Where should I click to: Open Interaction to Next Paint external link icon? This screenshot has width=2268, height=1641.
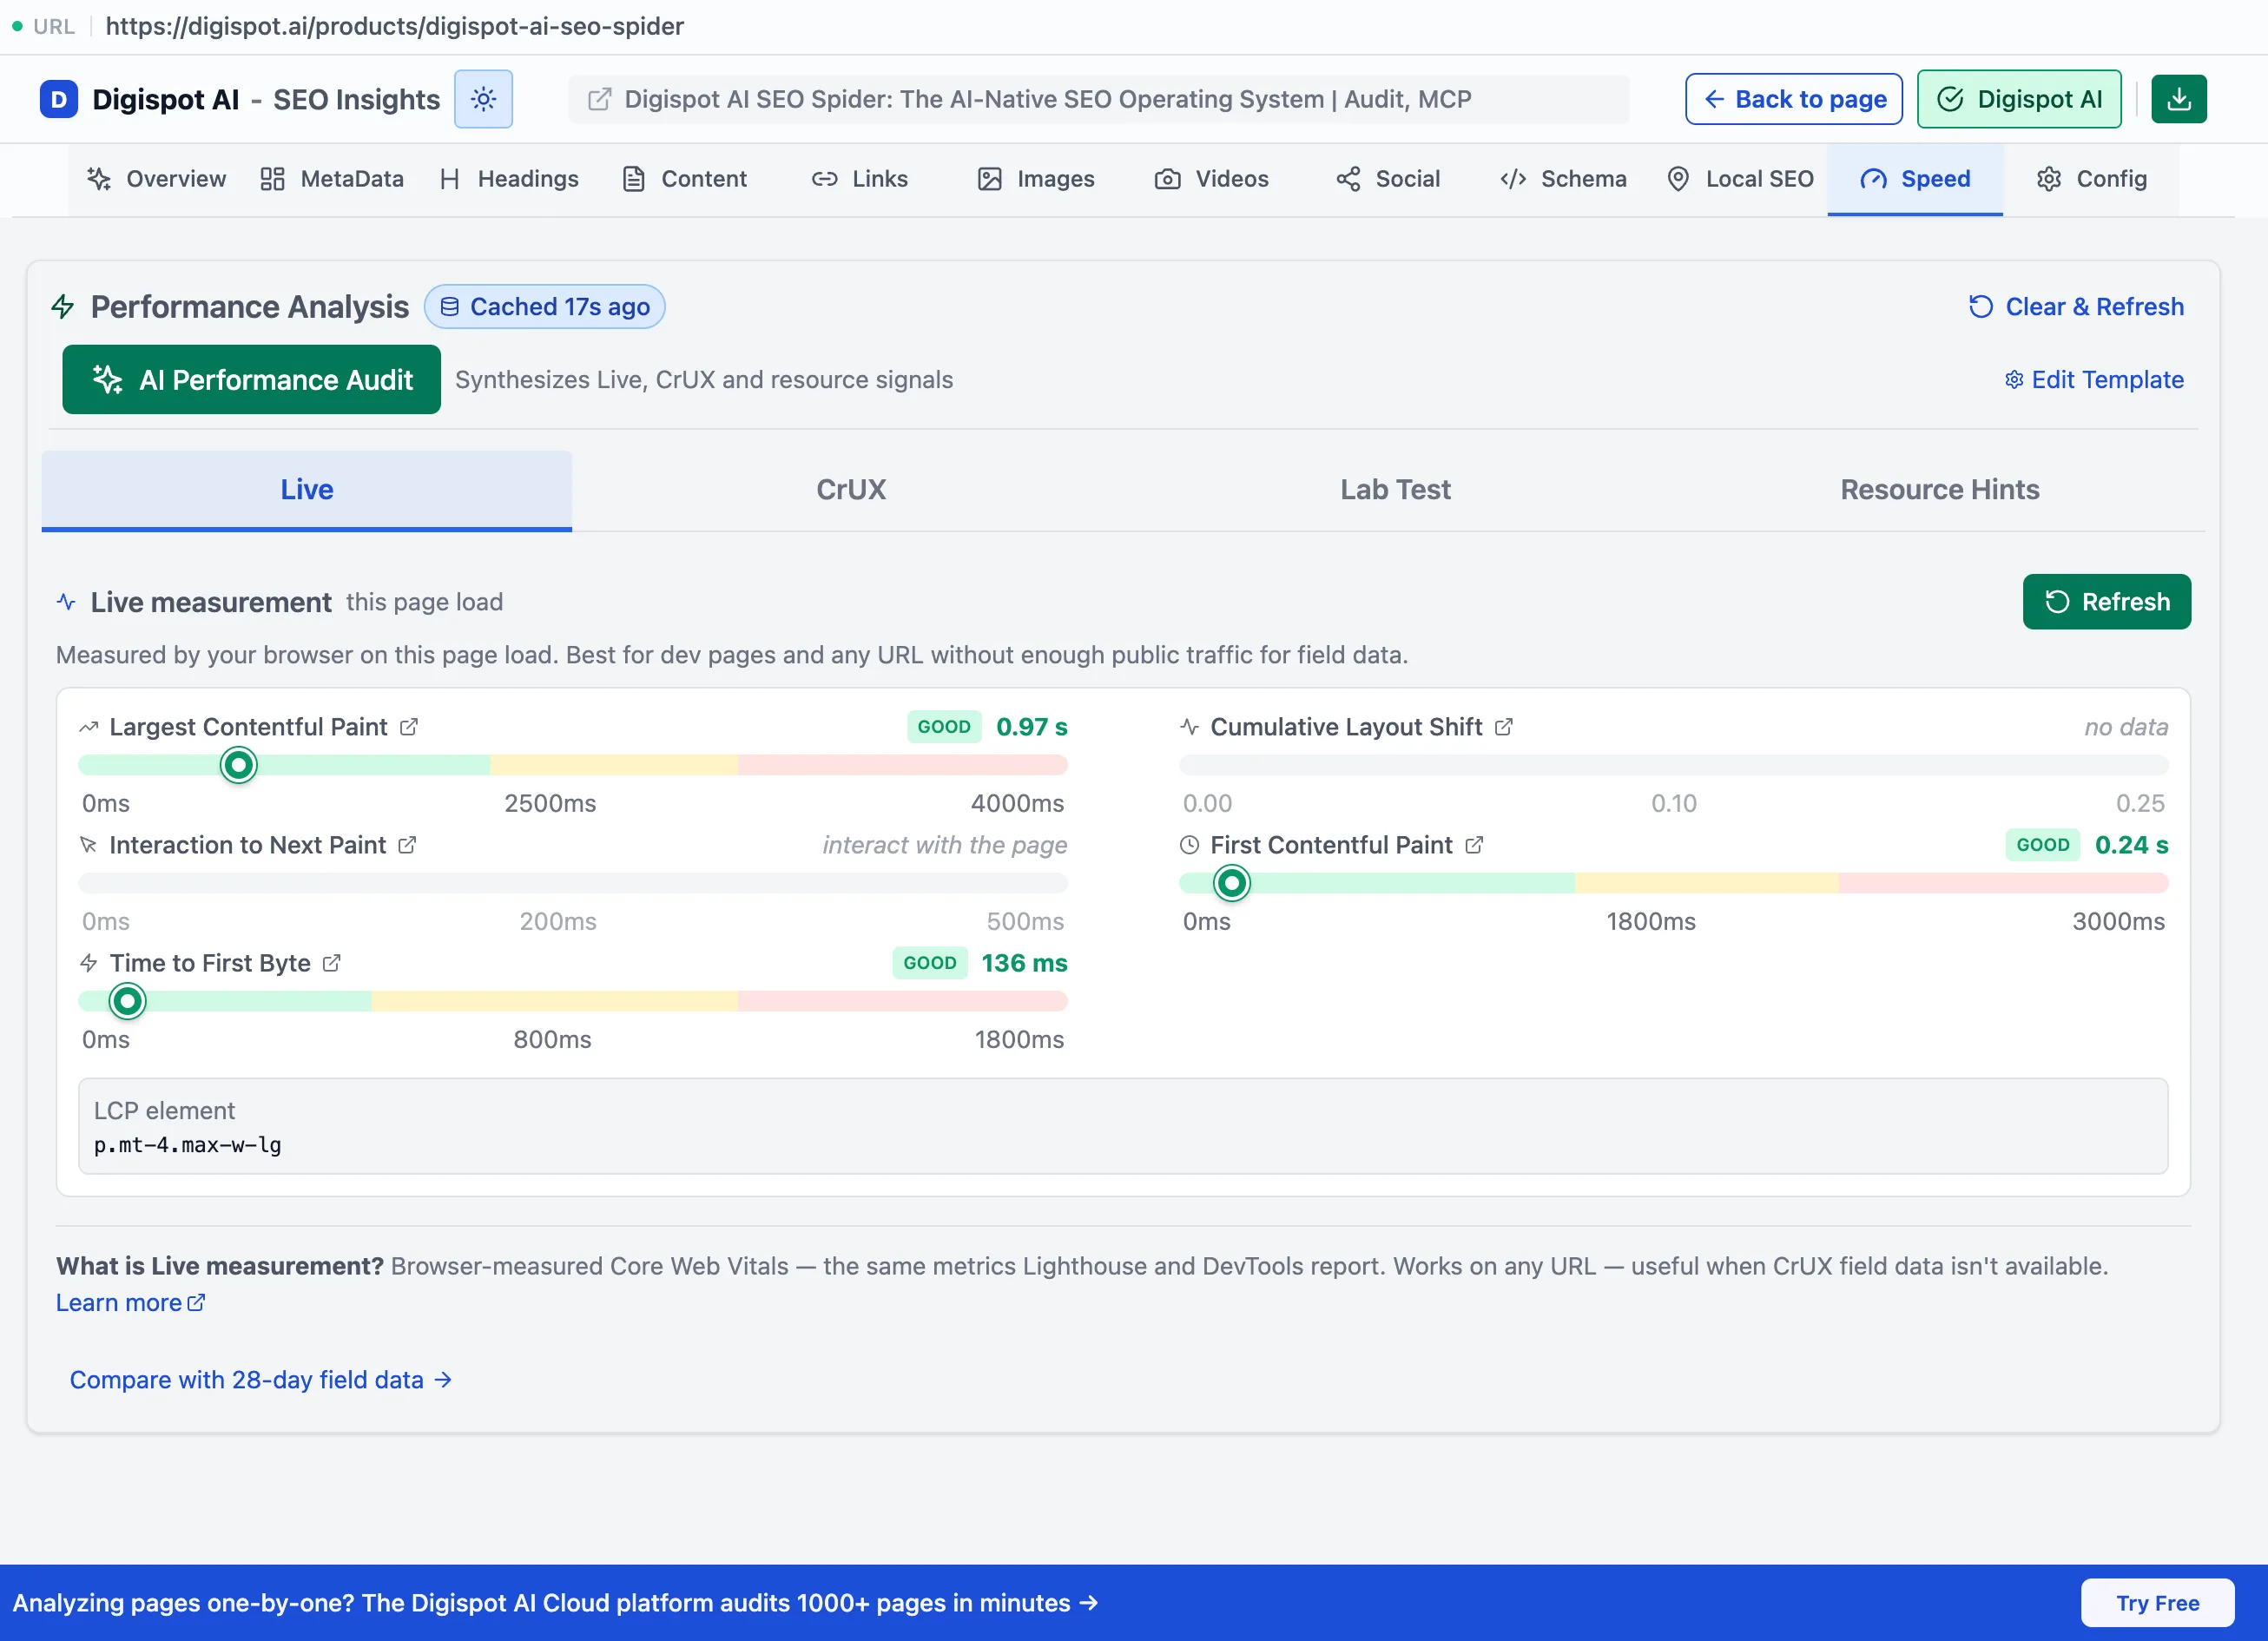pos(407,845)
